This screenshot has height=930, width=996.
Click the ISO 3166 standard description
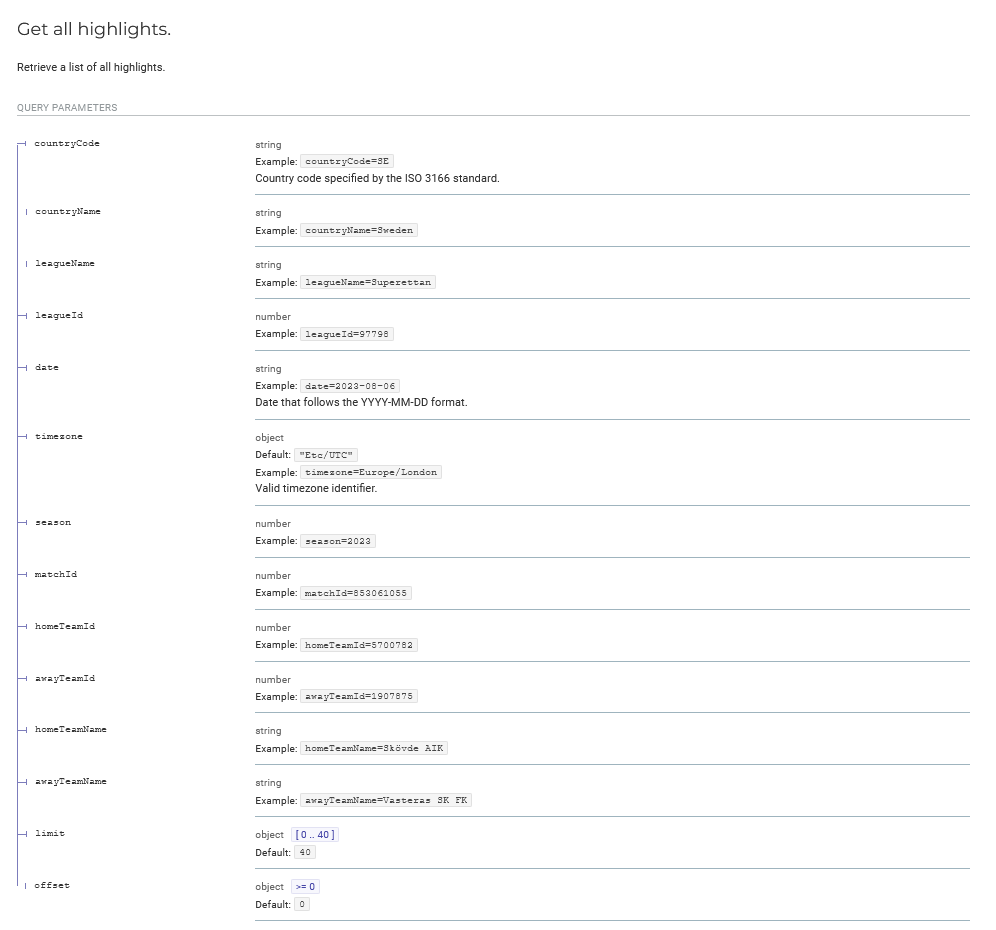click(377, 179)
